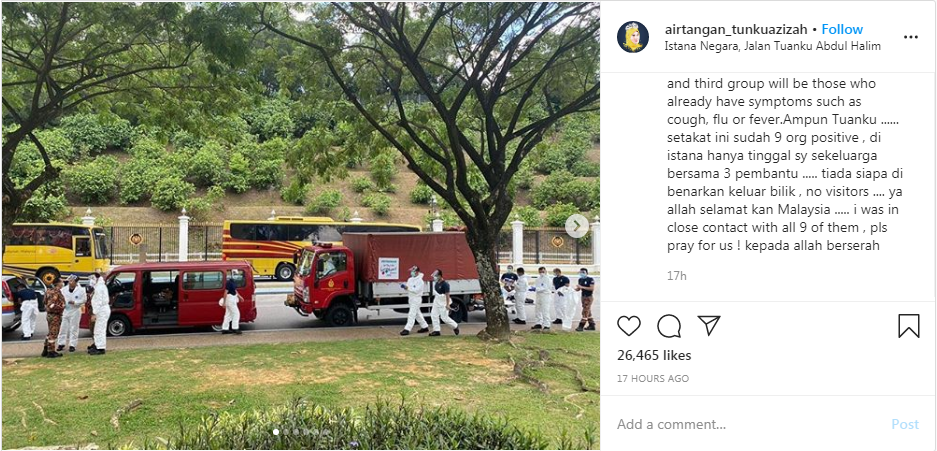The height and width of the screenshot is (451, 937).
Task: Share post using paper plane icon
Action: tap(709, 326)
